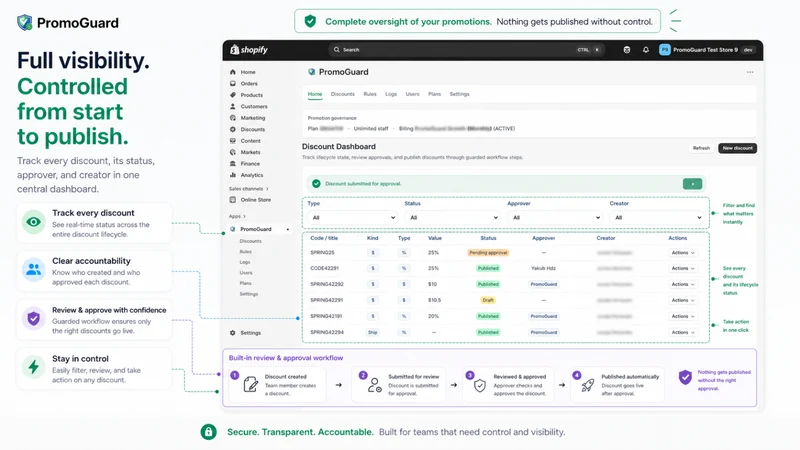Switch to the Rules tab

370,94
